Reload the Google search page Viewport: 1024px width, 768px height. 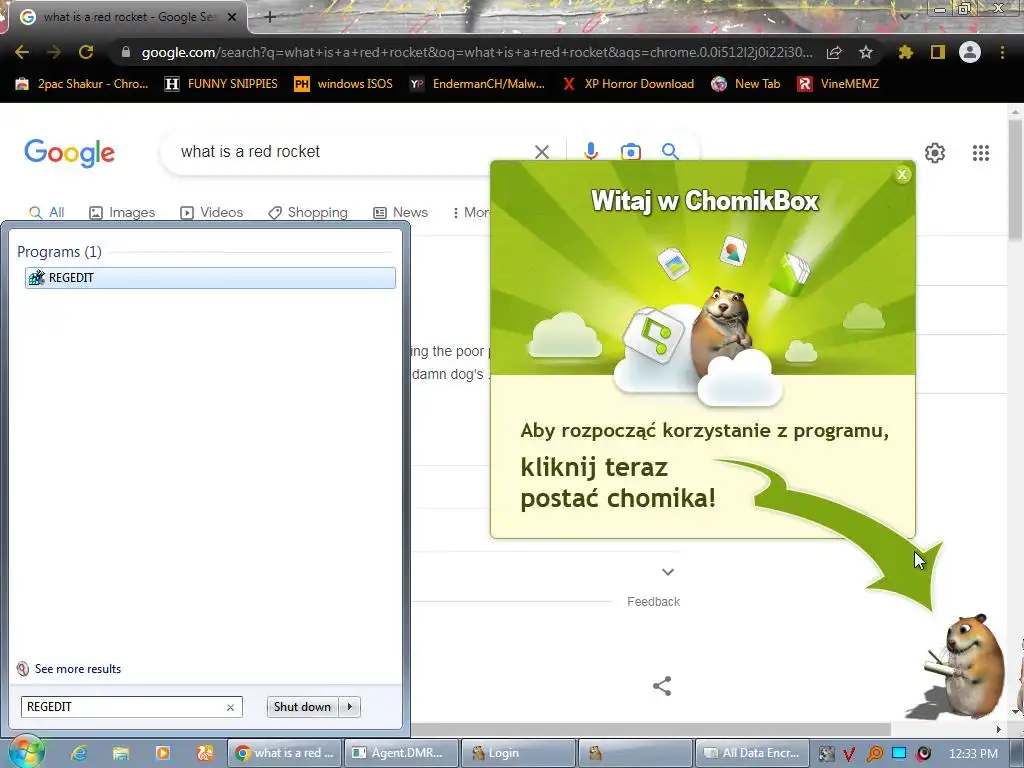pos(86,52)
